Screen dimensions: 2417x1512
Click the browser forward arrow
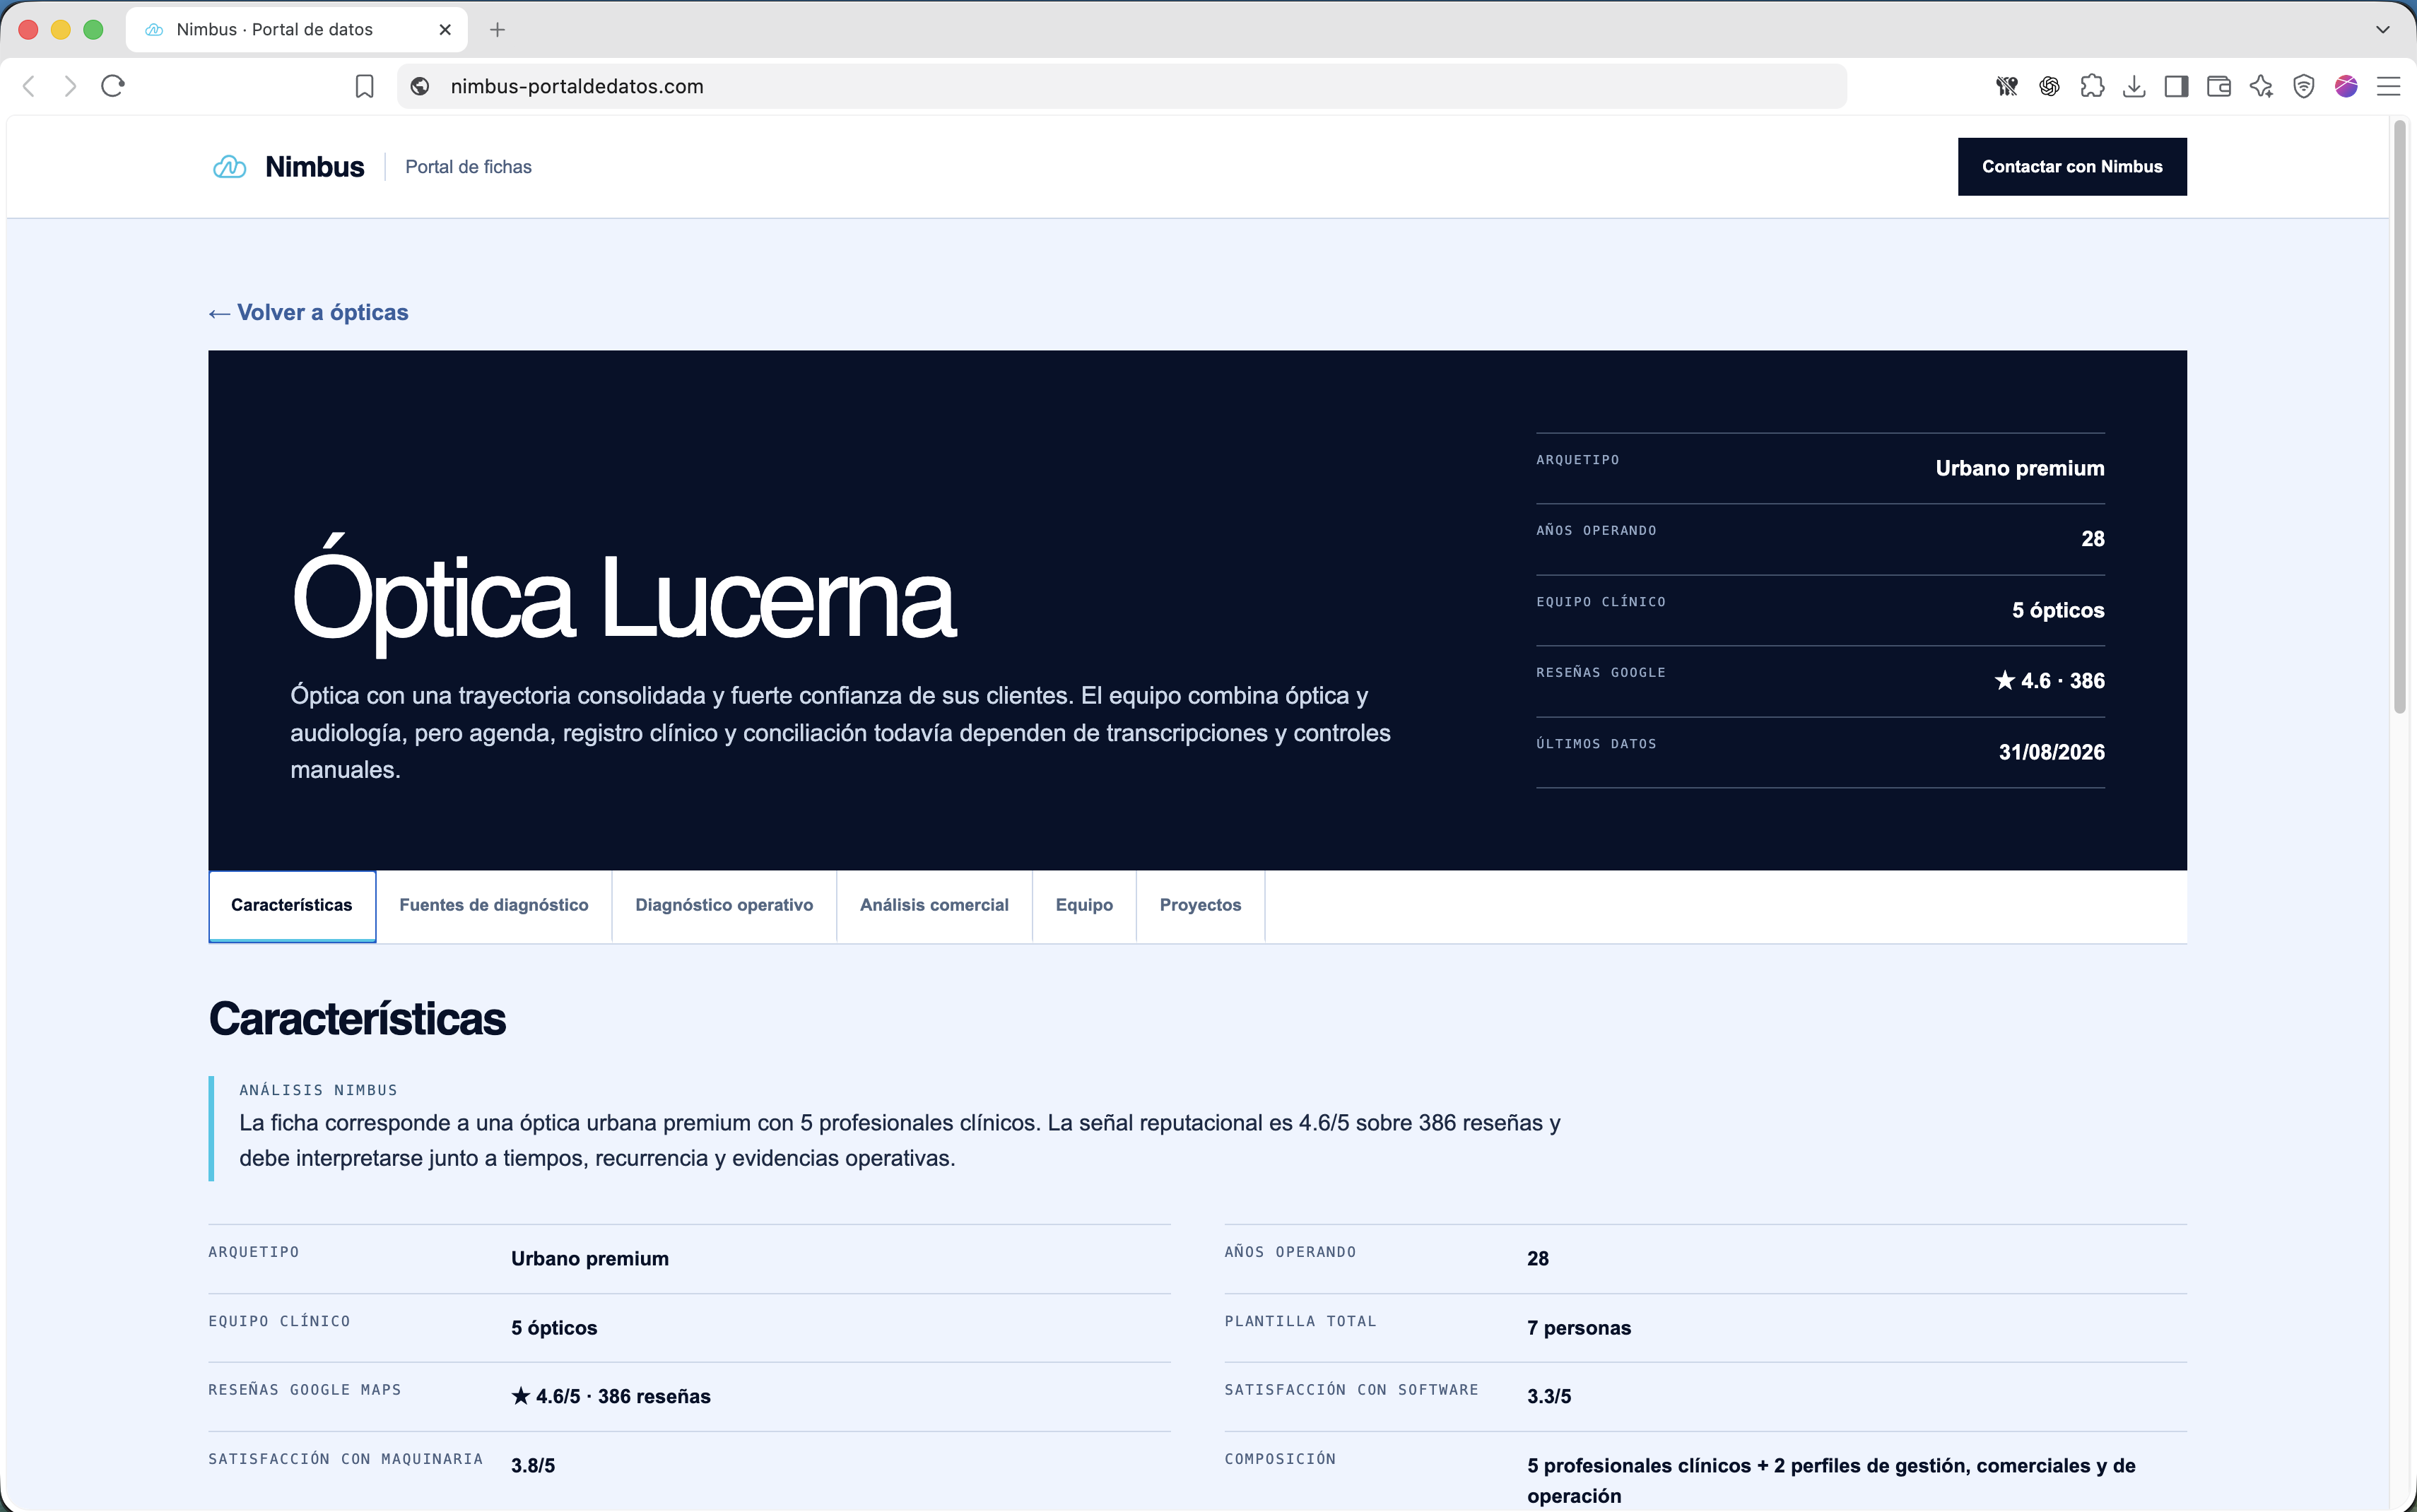pos(70,87)
